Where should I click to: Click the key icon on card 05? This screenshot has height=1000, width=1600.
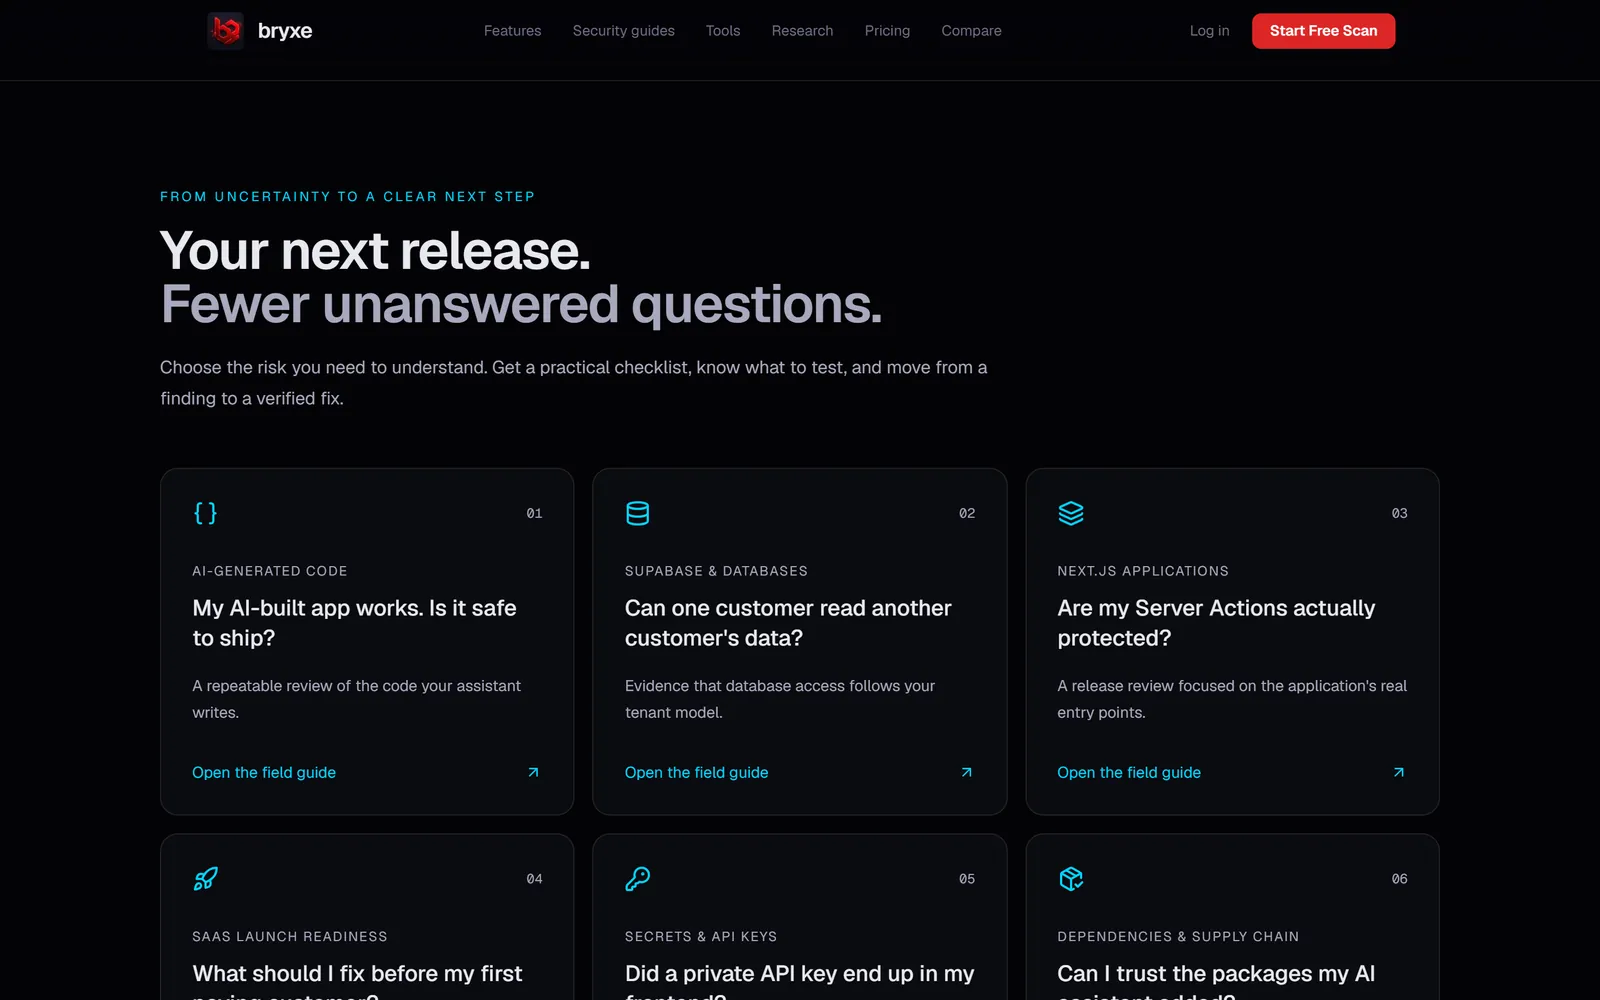pos(637,879)
